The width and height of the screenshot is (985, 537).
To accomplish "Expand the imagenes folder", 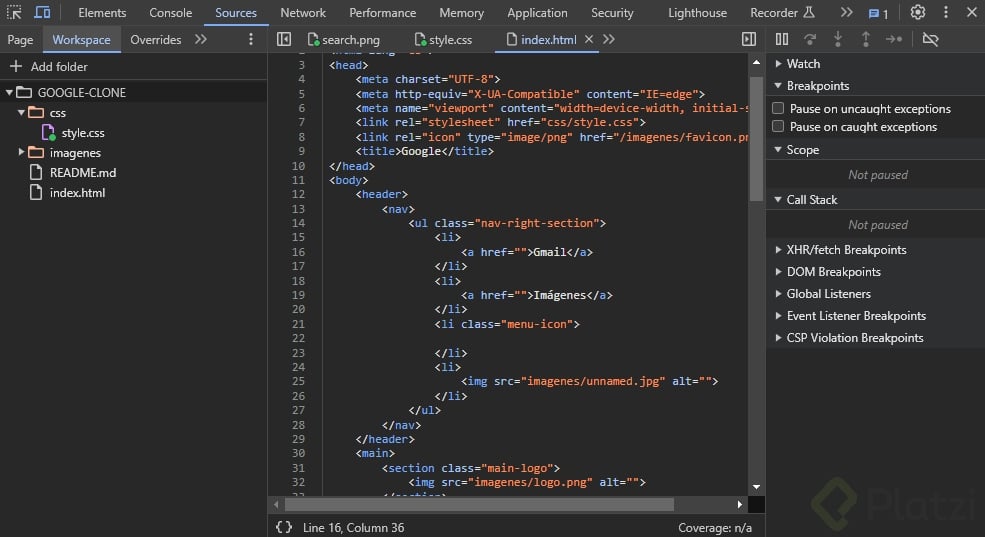I will (22, 153).
